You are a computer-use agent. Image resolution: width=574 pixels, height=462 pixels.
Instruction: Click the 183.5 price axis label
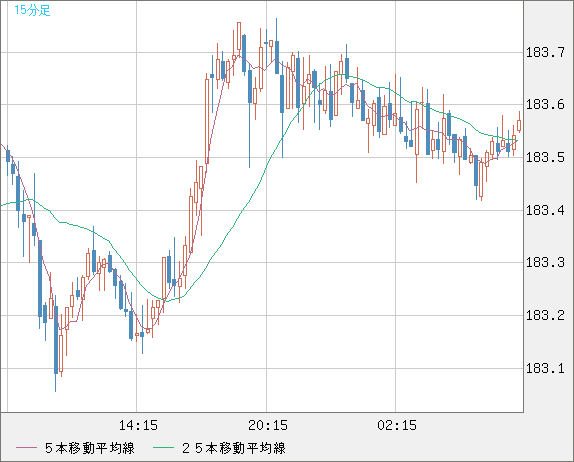(545, 158)
